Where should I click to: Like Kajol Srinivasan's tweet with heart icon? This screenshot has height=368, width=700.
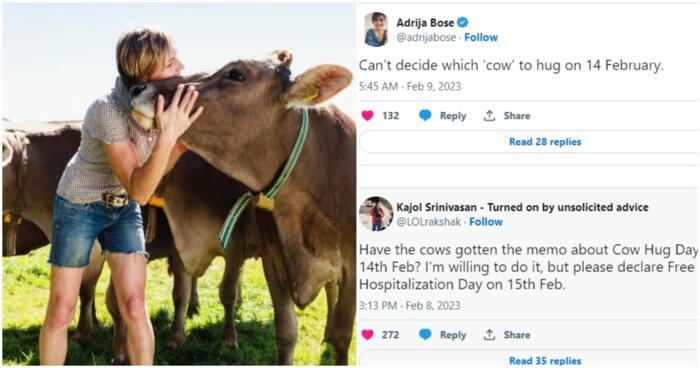pos(367,335)
